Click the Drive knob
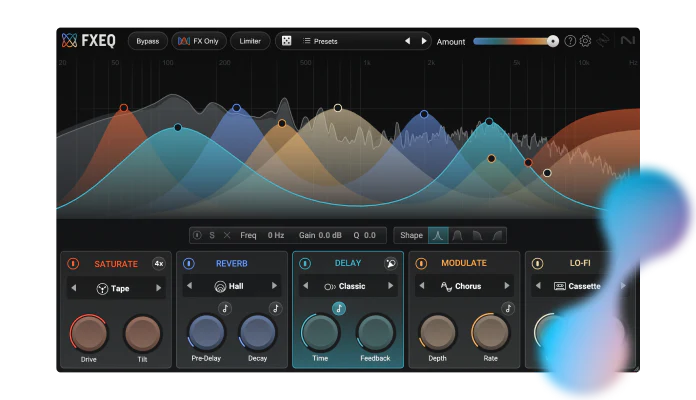The image size is (696, 400). point(89,333)
